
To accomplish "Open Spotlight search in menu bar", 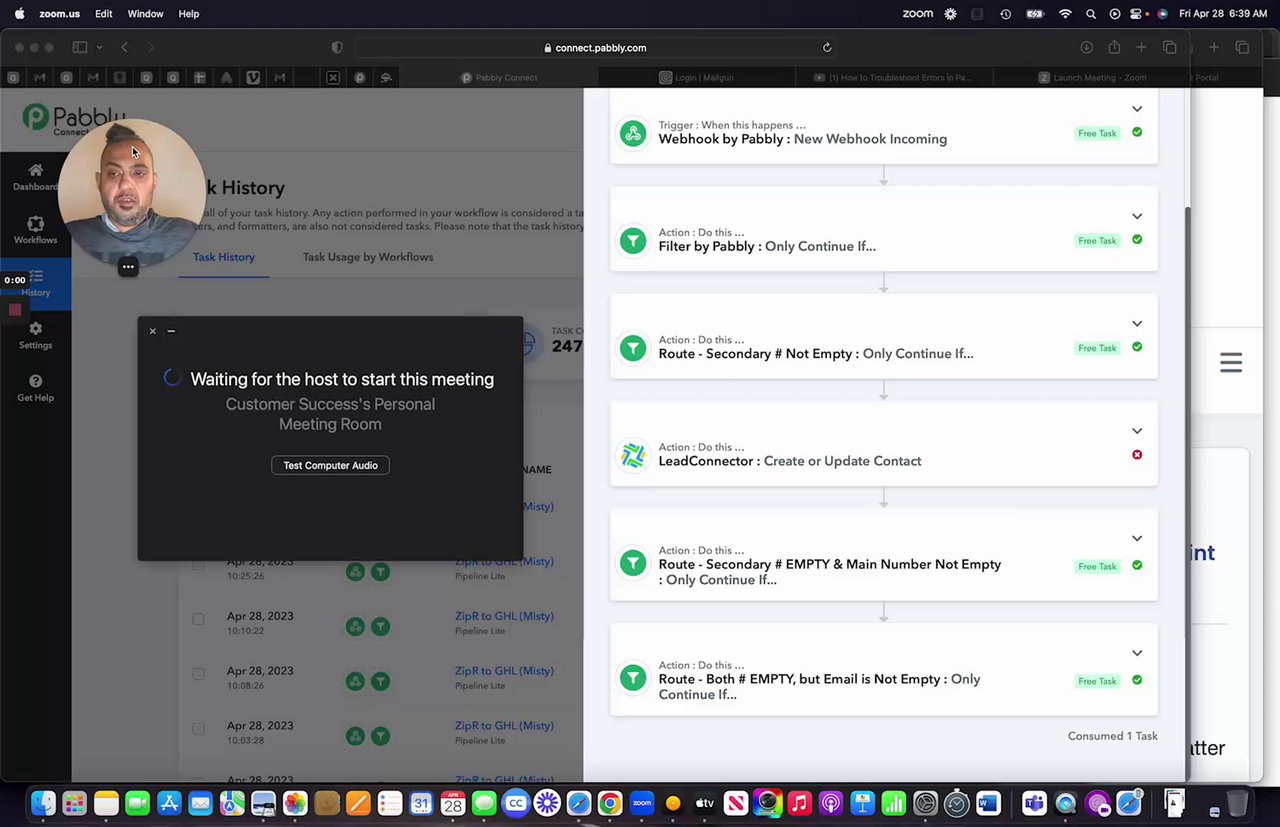I will (x=1090, y=14).
